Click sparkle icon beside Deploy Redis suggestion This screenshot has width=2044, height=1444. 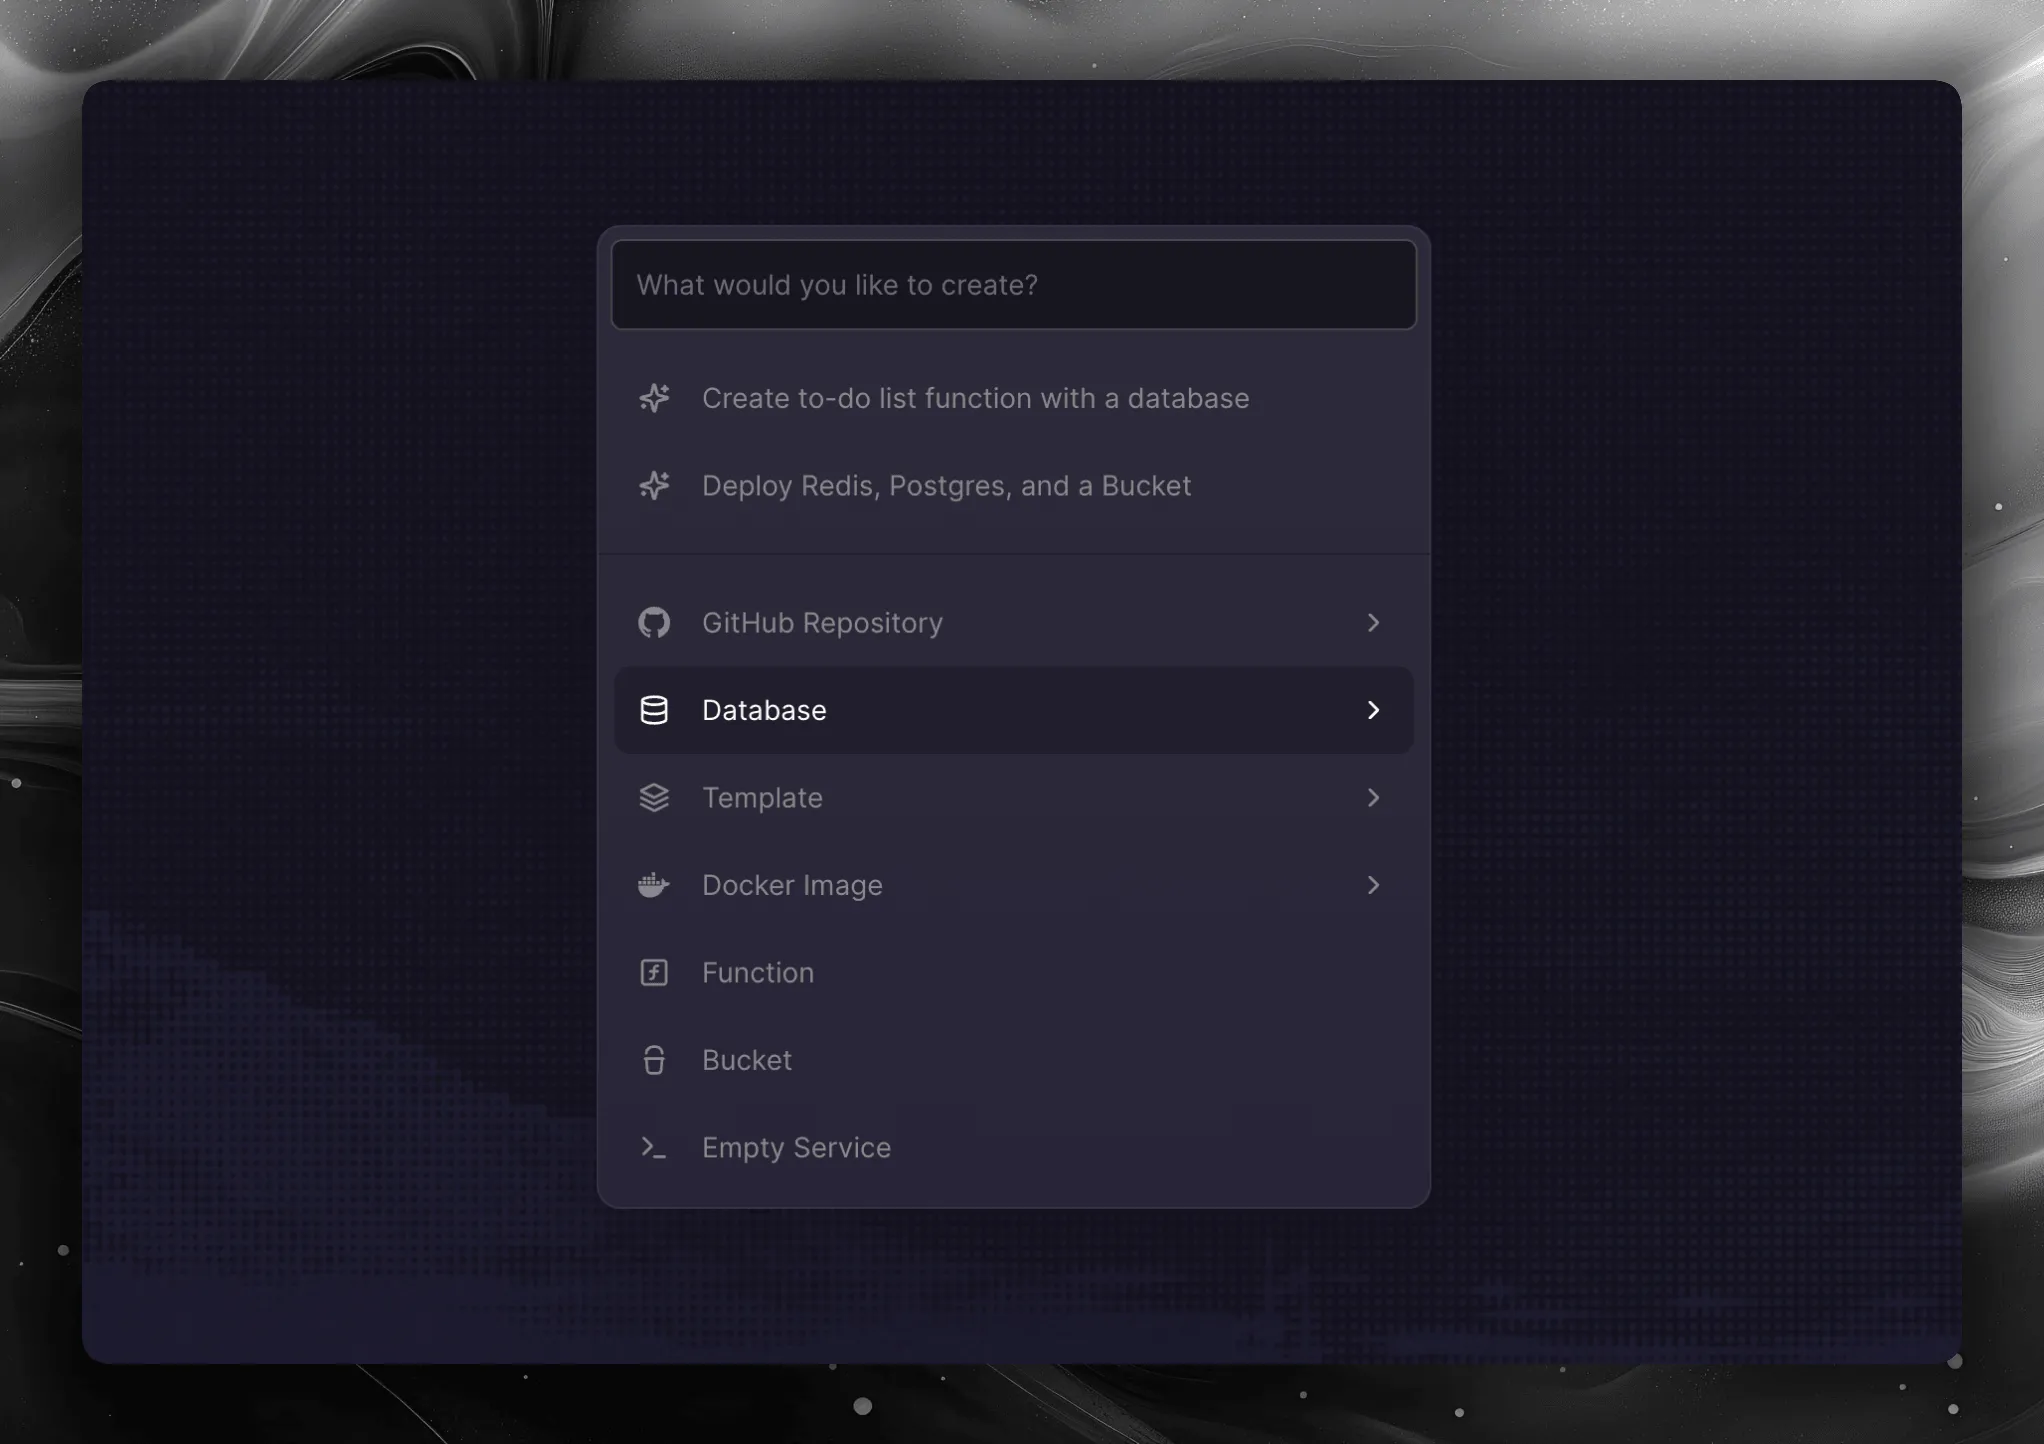[654, 486]
